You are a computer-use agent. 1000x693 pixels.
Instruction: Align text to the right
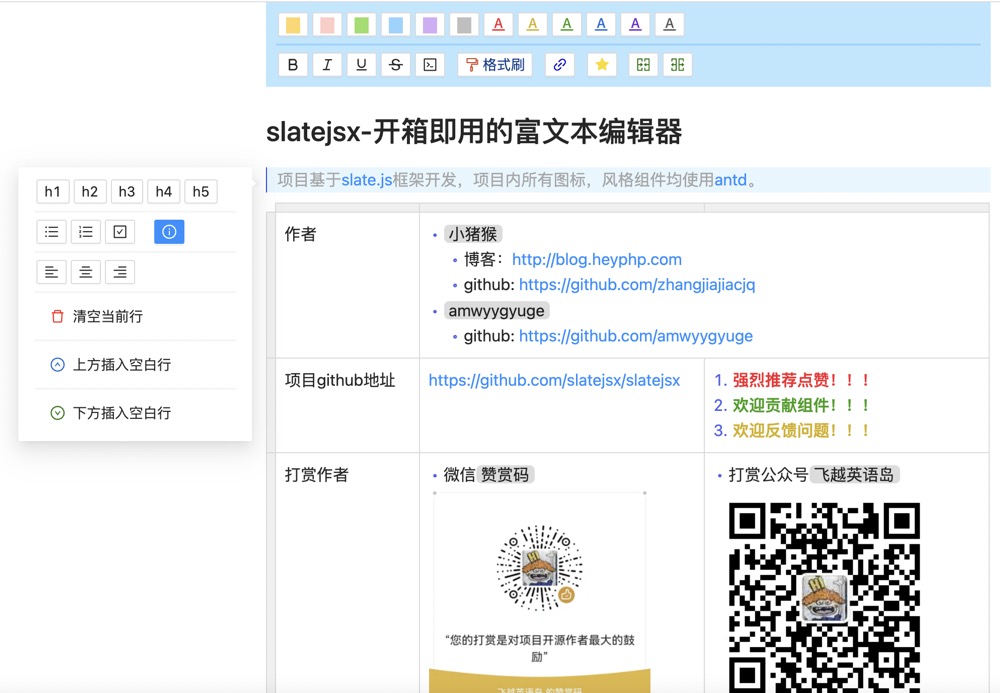click(120, 272)
